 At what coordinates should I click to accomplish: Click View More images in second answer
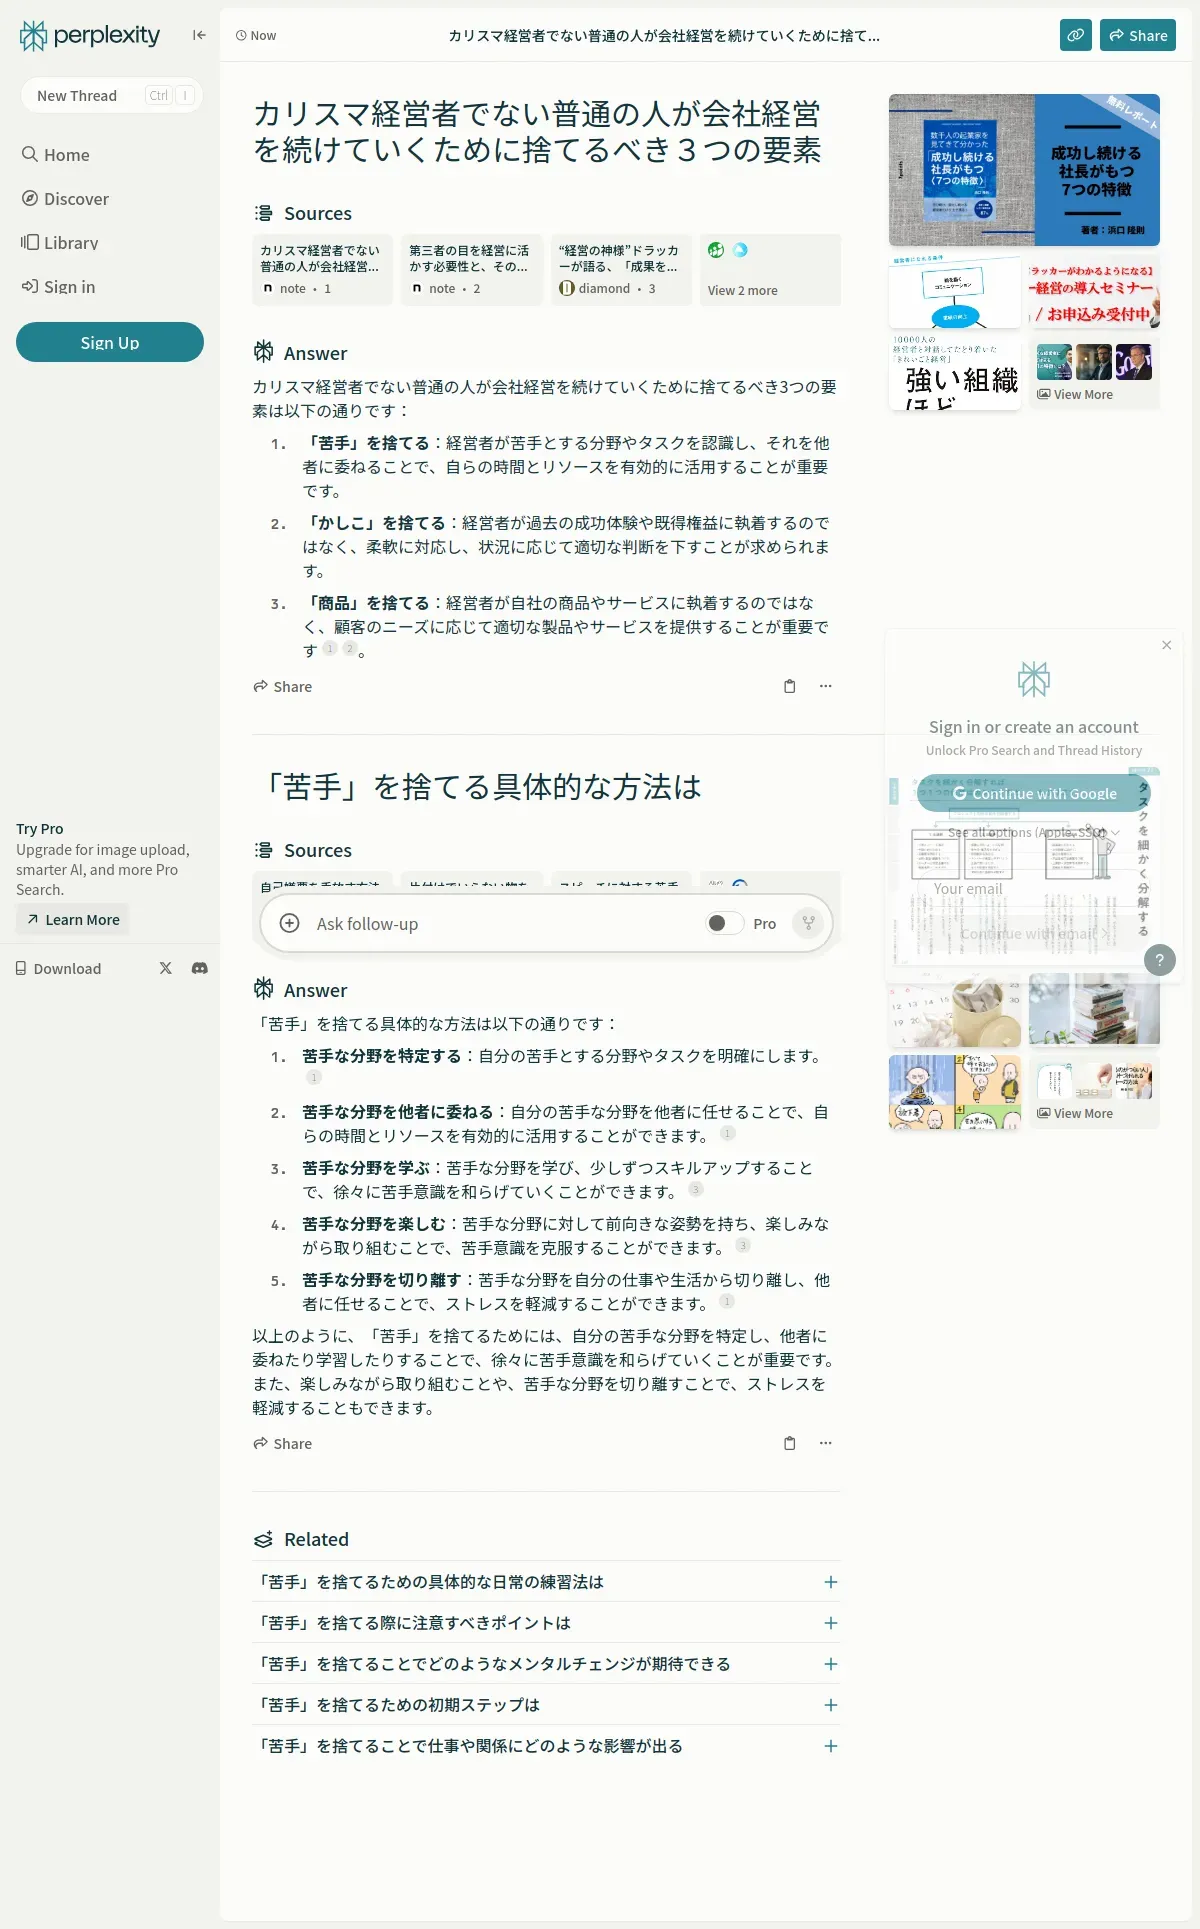coord(1094,1092)
